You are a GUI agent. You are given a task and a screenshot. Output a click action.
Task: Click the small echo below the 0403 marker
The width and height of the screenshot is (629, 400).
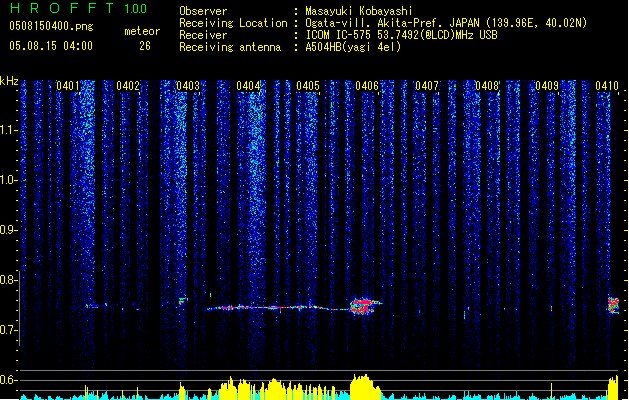(x=183, y=301)
